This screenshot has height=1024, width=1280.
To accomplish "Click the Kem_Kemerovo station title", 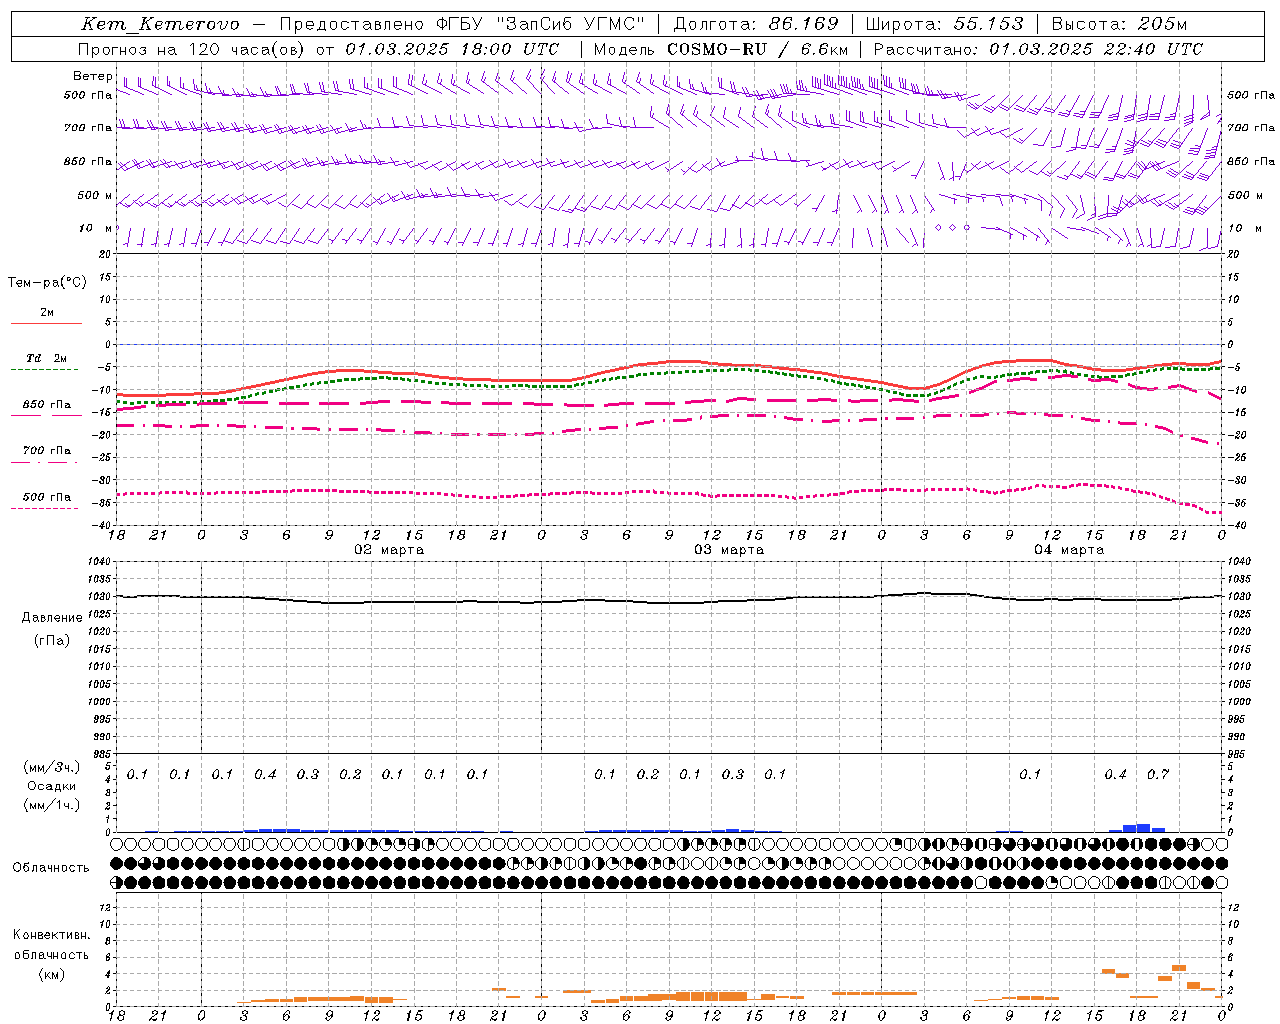I will [x=160, y=24].
